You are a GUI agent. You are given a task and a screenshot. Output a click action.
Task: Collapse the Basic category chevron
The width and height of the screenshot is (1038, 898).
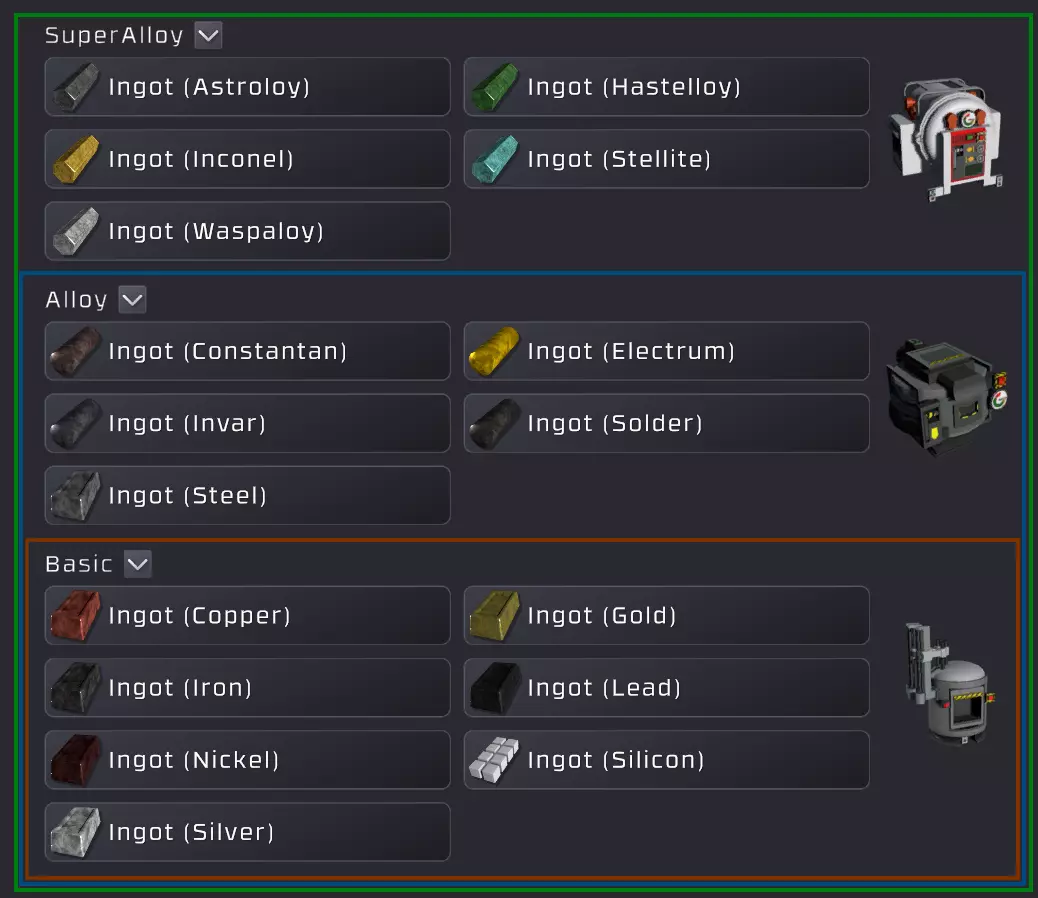coord(138,564)
